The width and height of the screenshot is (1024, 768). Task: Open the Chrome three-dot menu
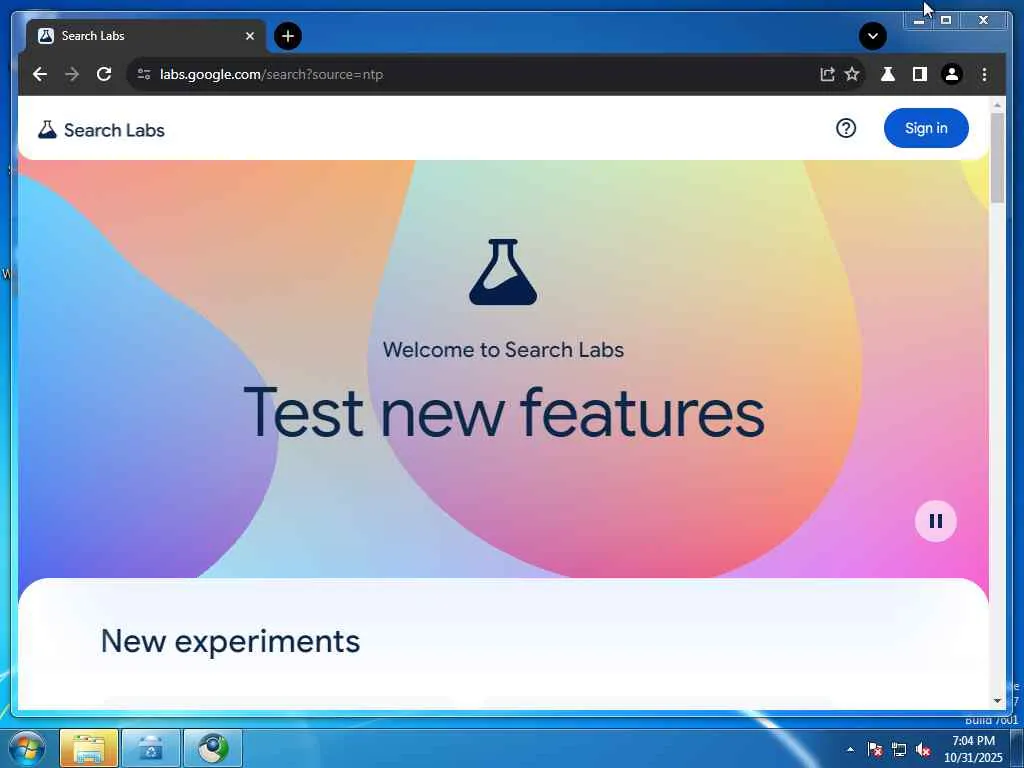point(984,74)
